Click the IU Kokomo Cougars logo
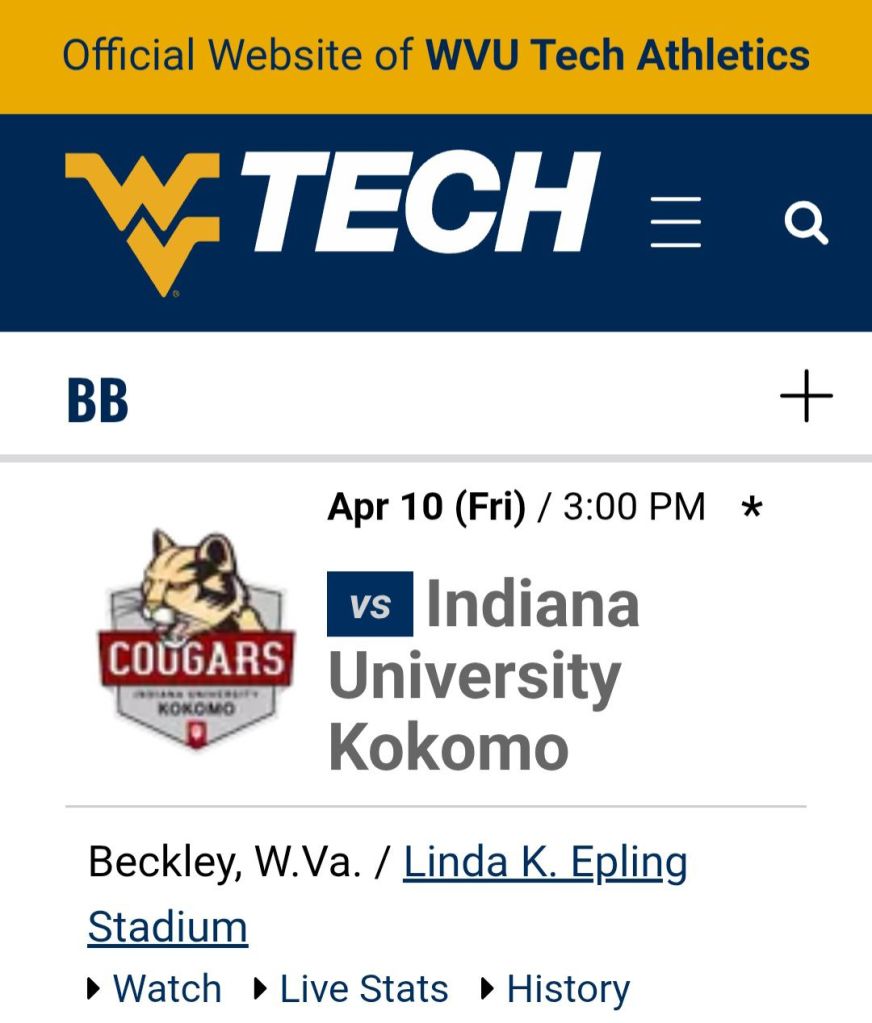This screenshot has width=872, height=1023. tap(196, 641)
